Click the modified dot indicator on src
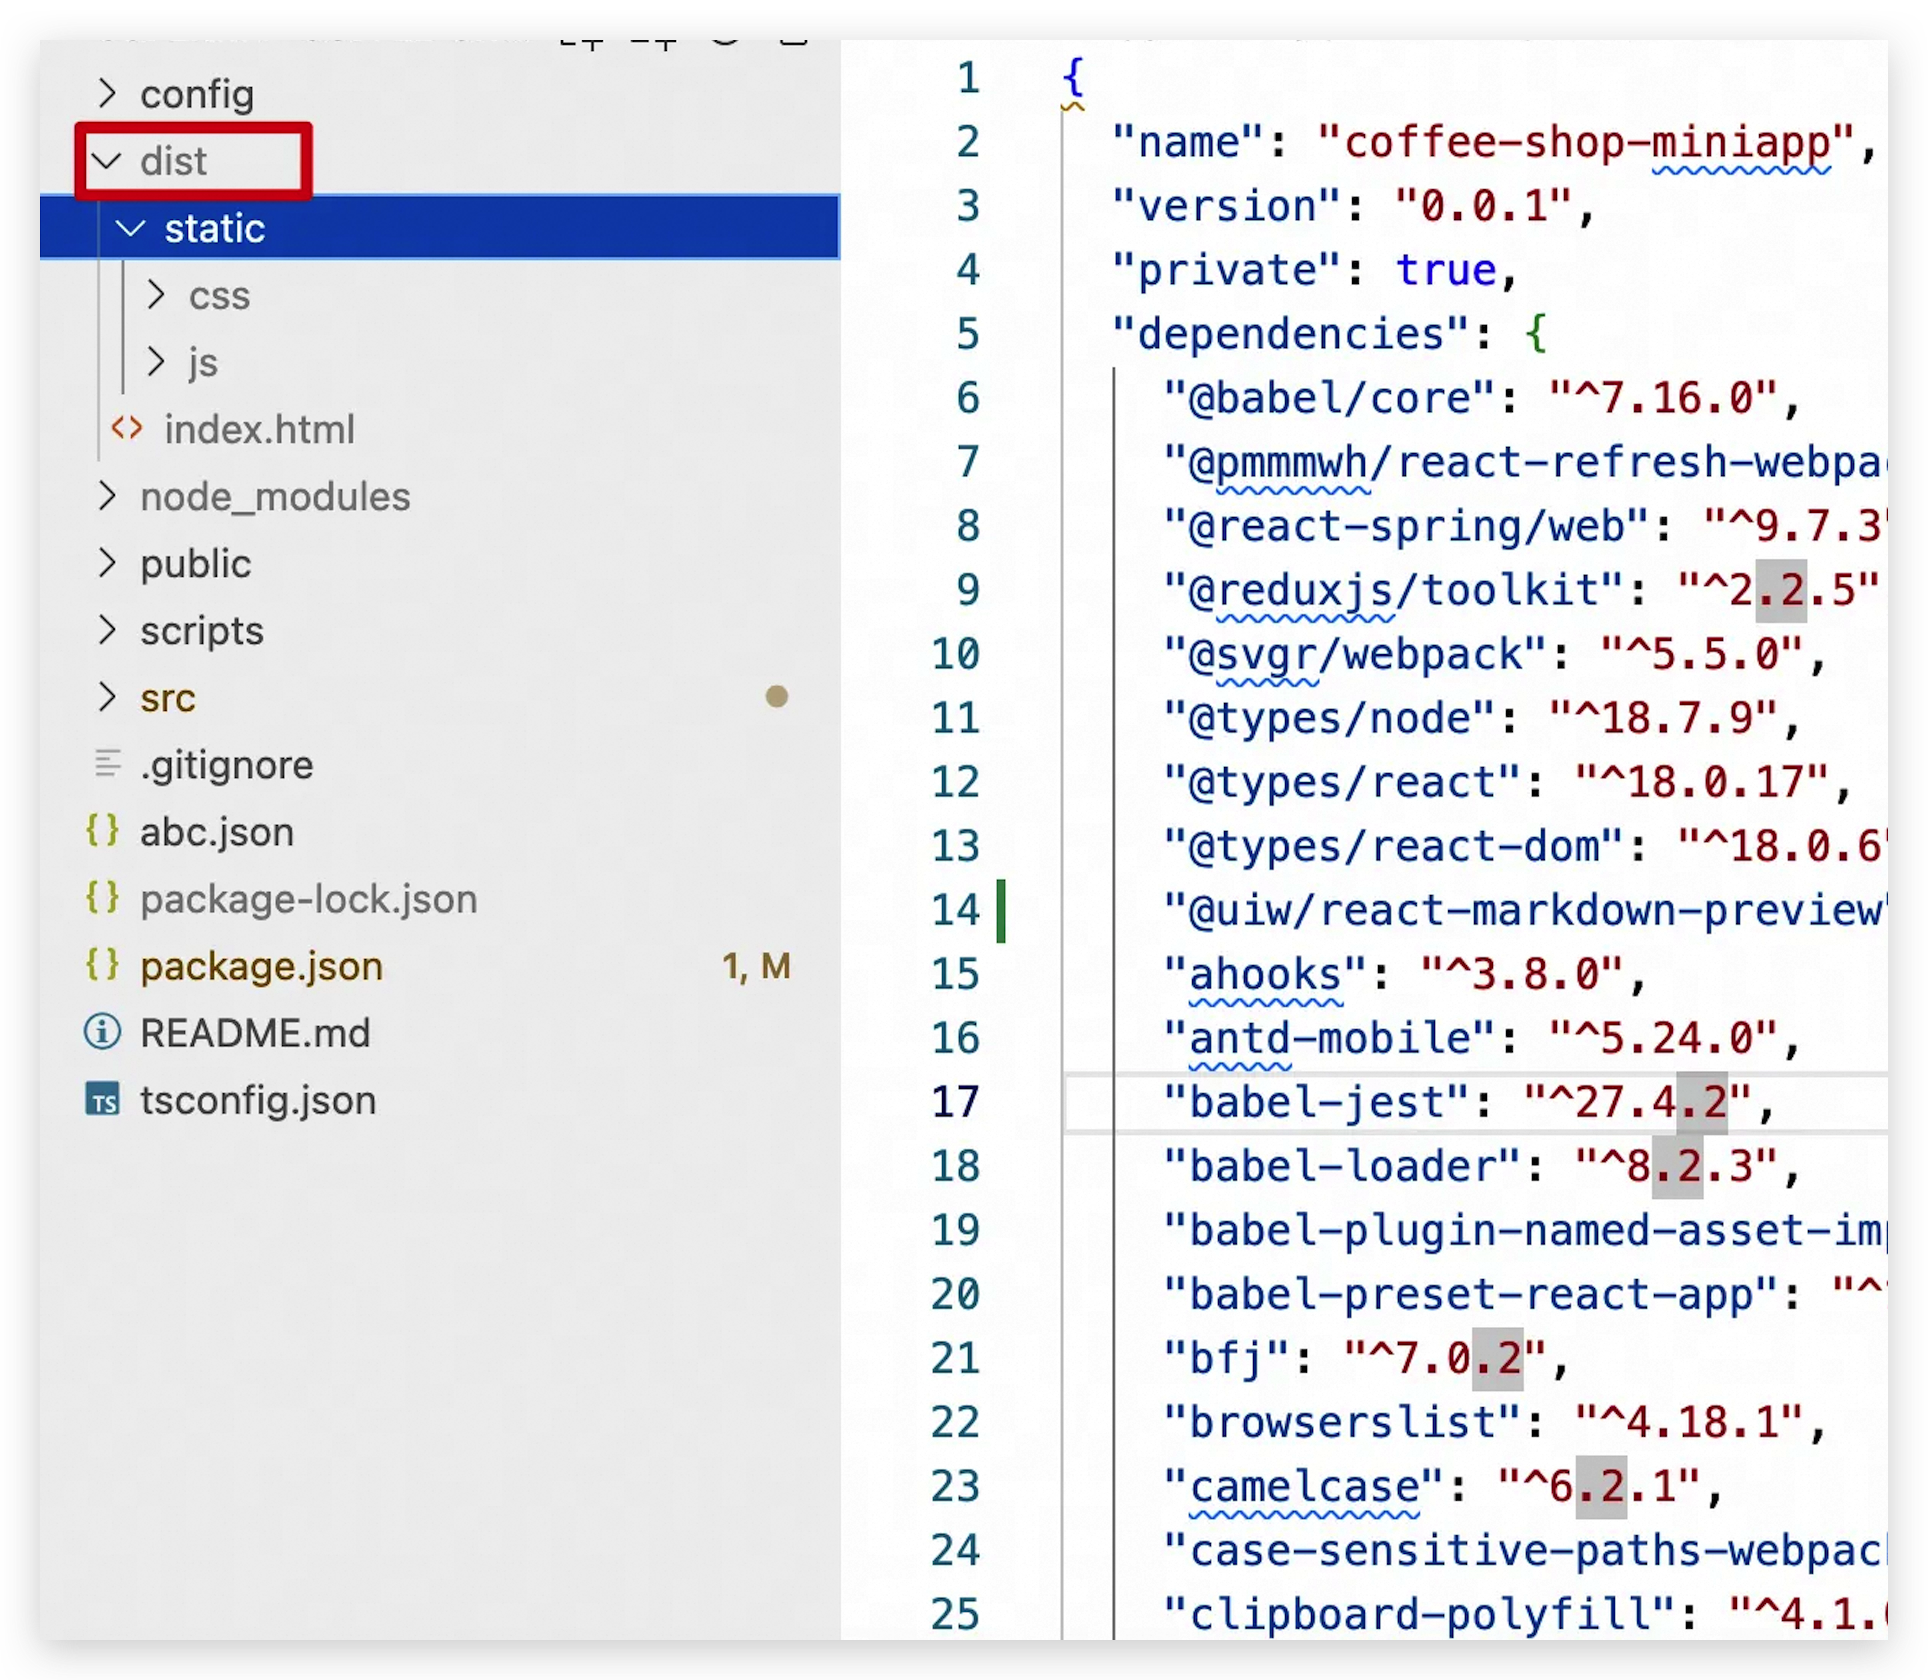 (x=776, y=697)
